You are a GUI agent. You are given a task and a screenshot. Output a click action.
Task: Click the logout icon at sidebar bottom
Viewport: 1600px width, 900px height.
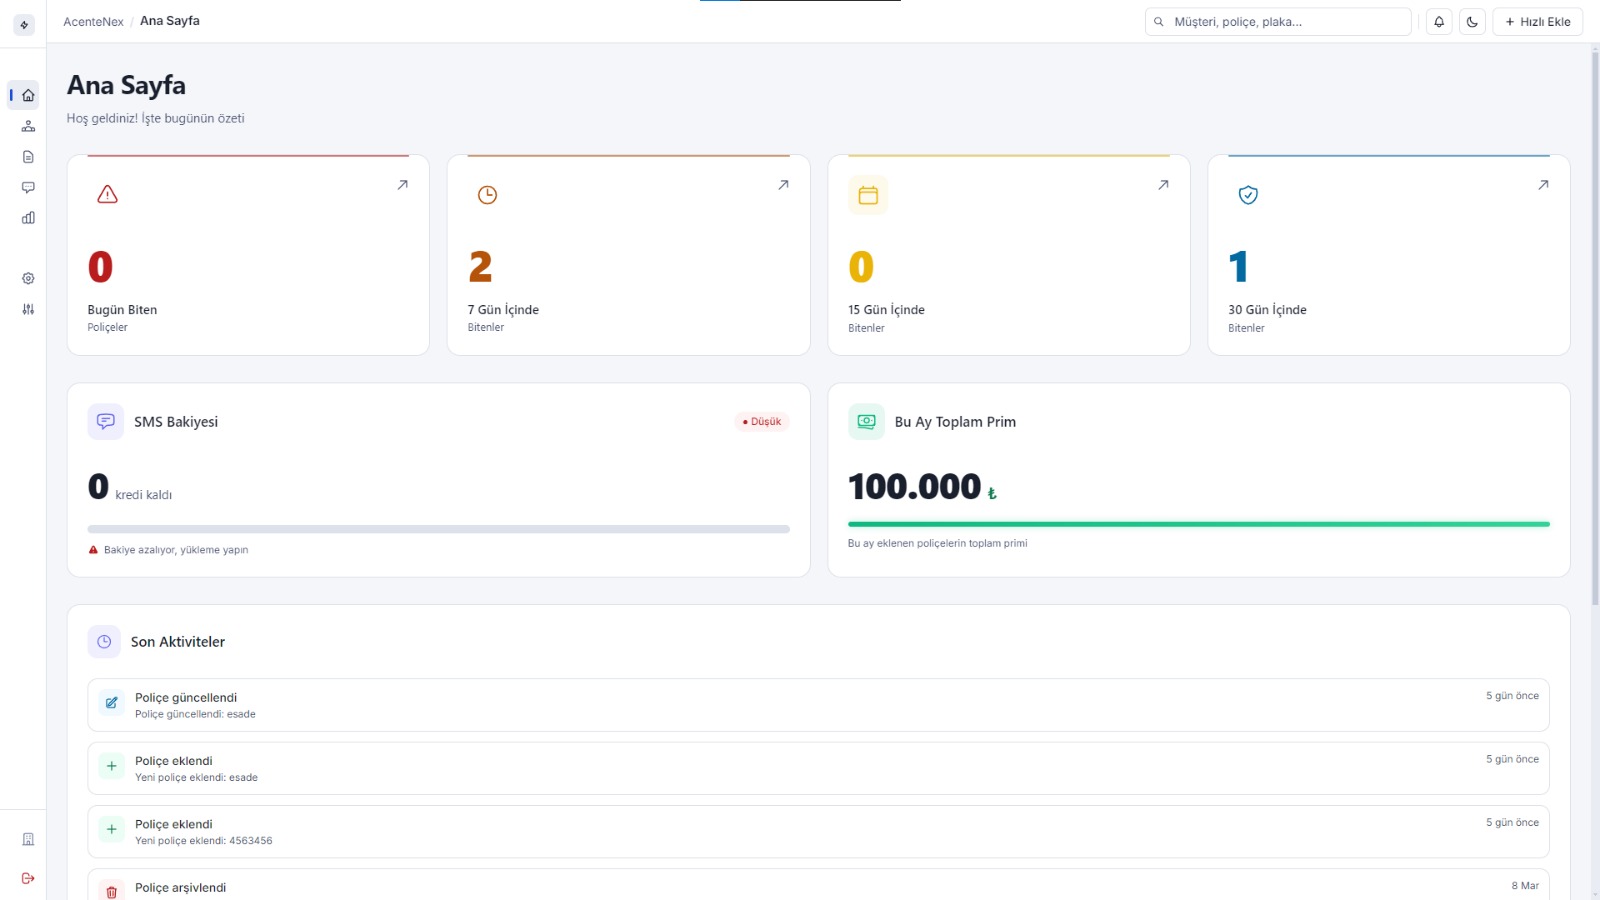pos(27,878)
